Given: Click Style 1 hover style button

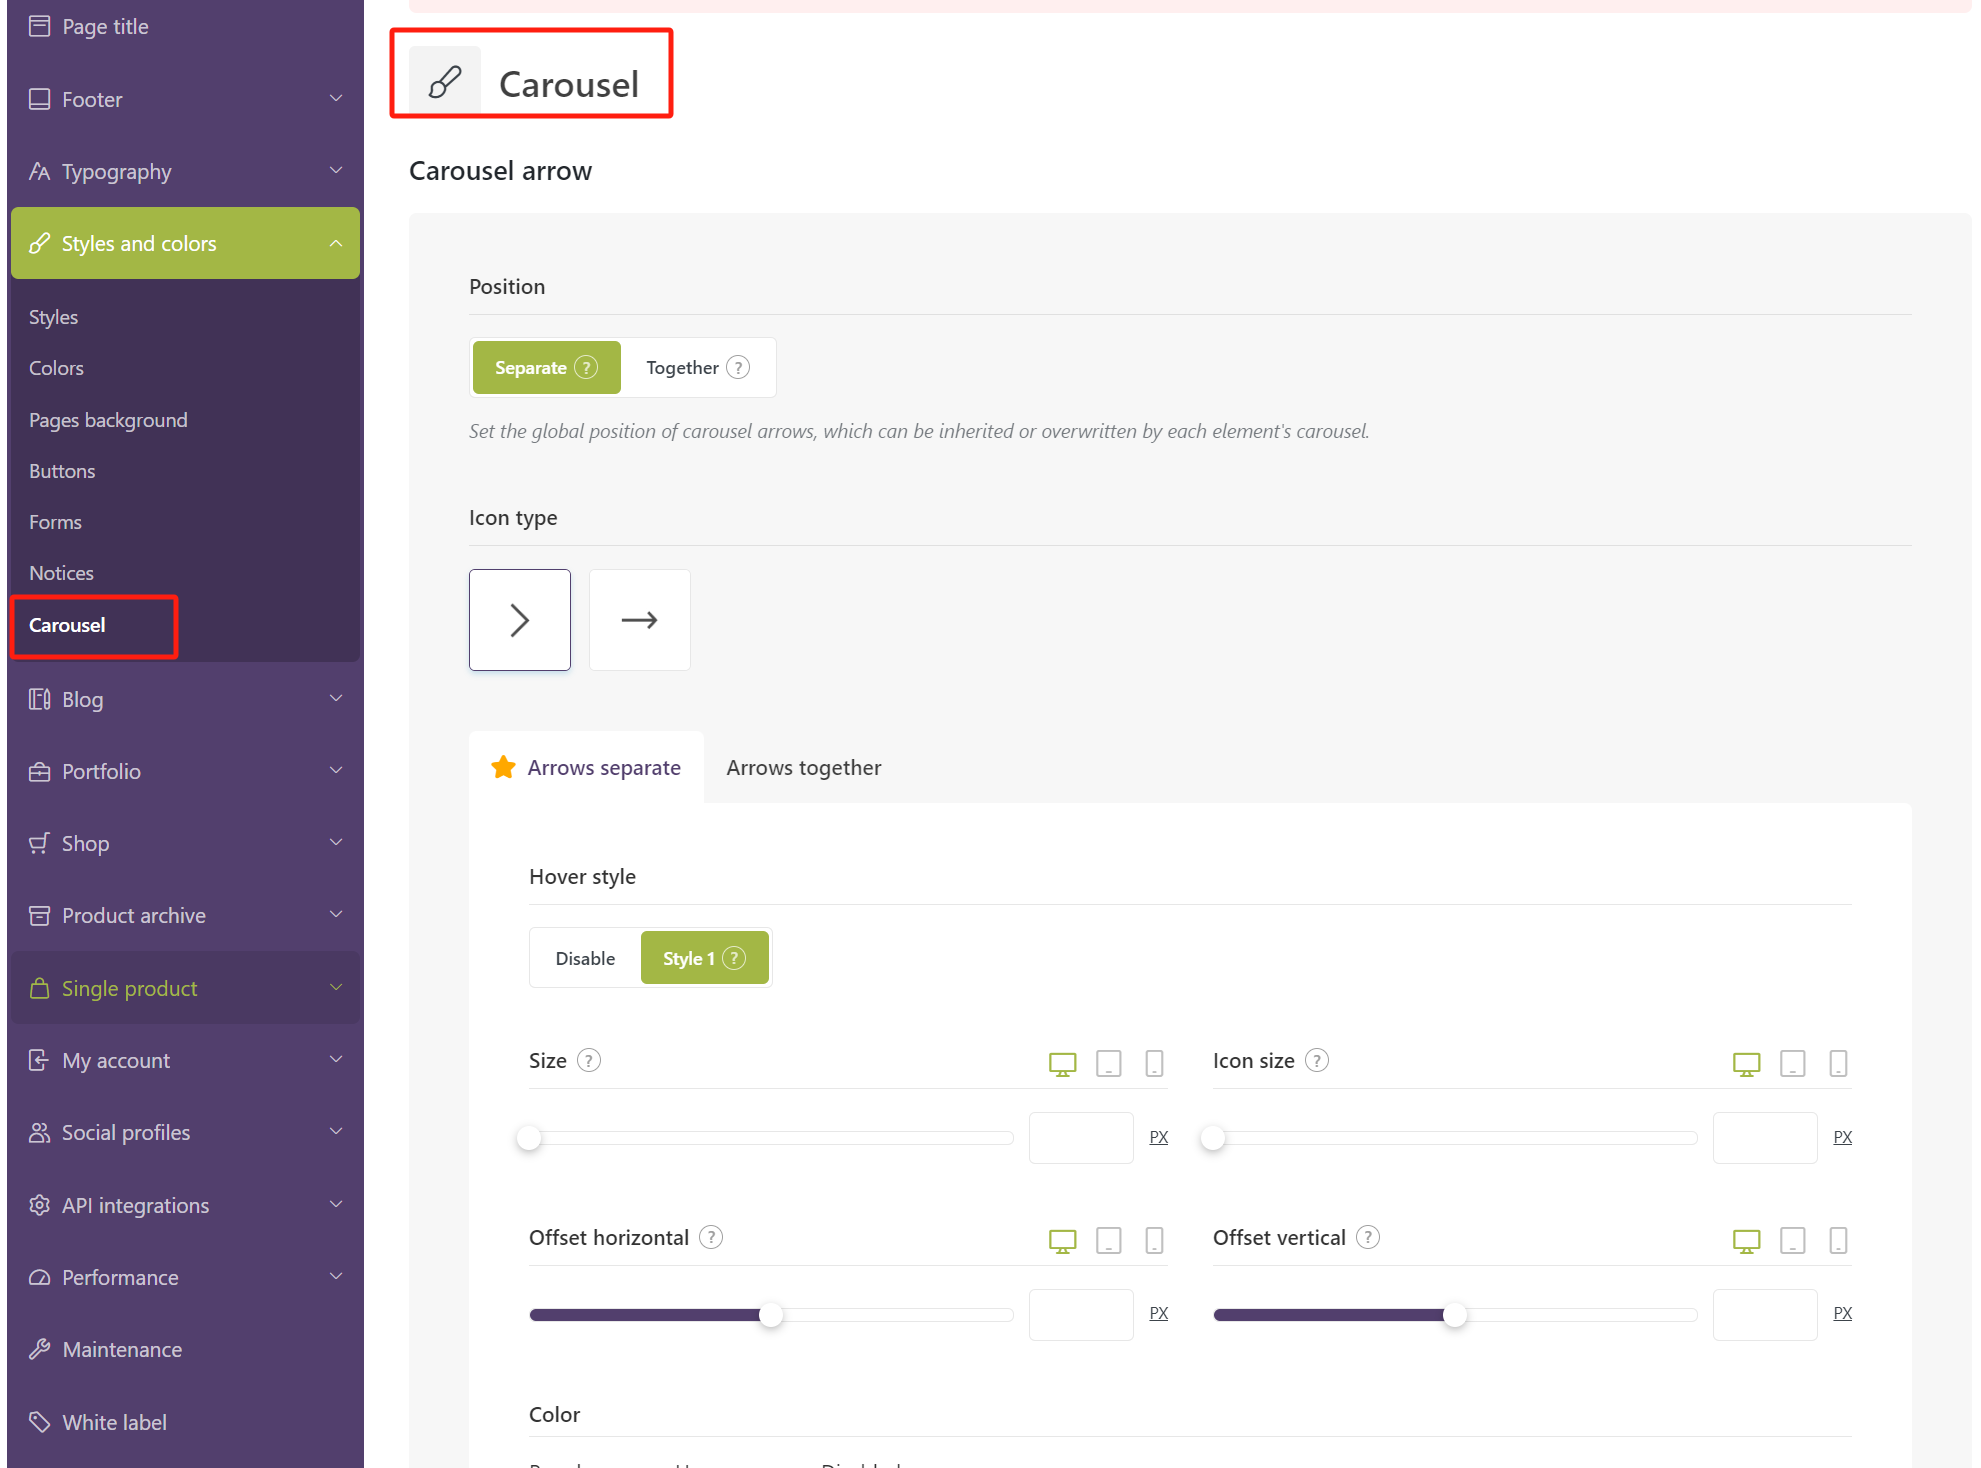Looking at the screenshot, I should [x=701, y=958].
